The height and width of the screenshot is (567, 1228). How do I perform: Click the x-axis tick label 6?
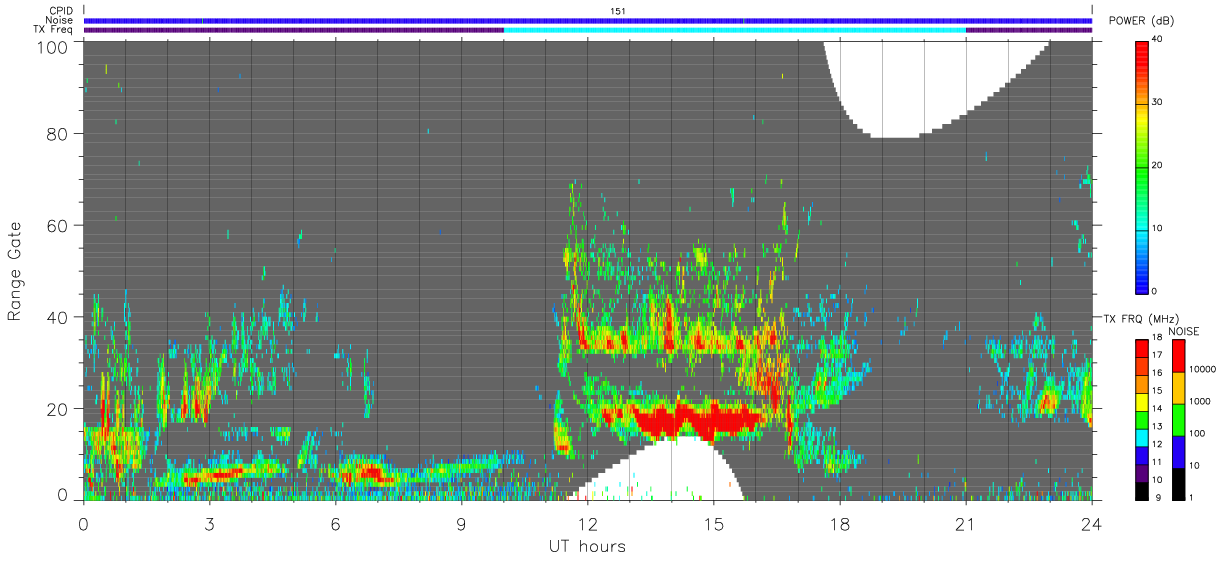tap(335, 523)
